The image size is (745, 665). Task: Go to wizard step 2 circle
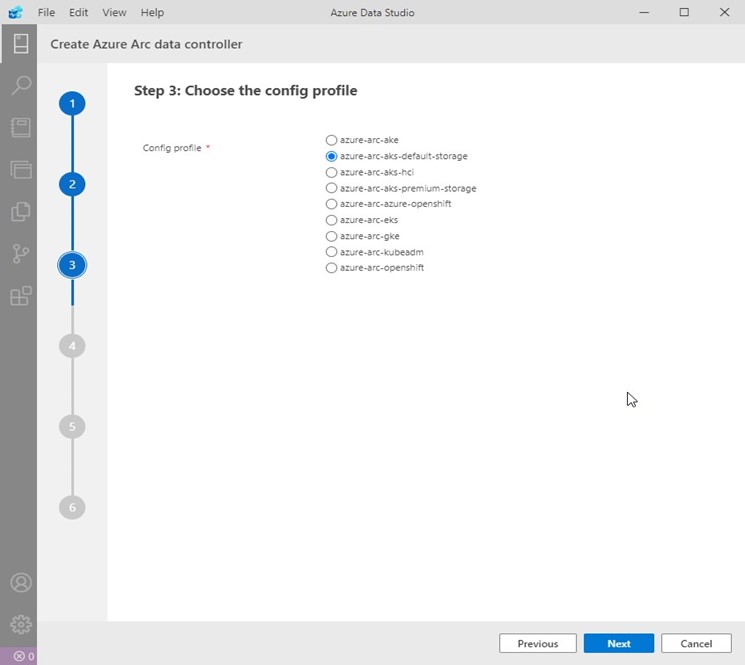point(72,184)
